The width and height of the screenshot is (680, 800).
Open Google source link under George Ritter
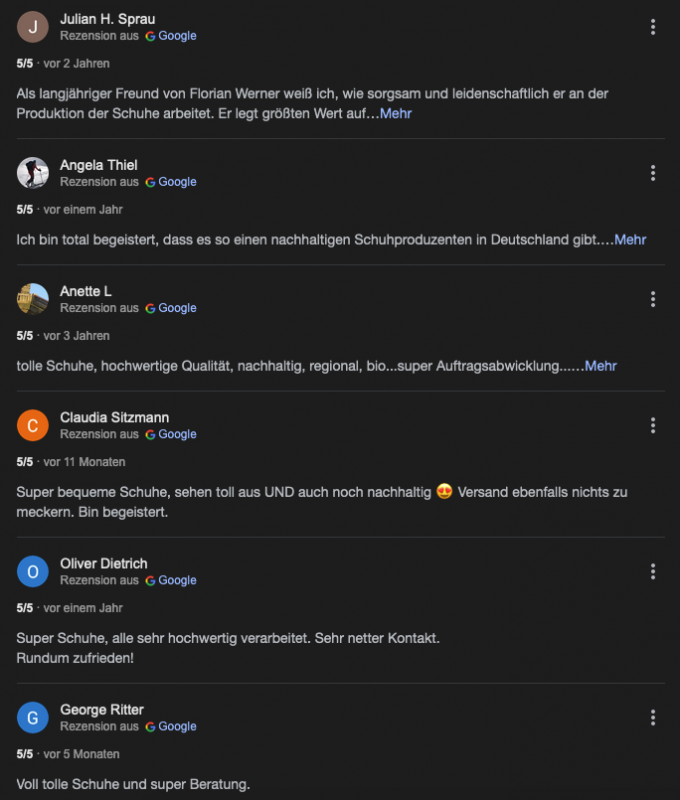(170, 726)
